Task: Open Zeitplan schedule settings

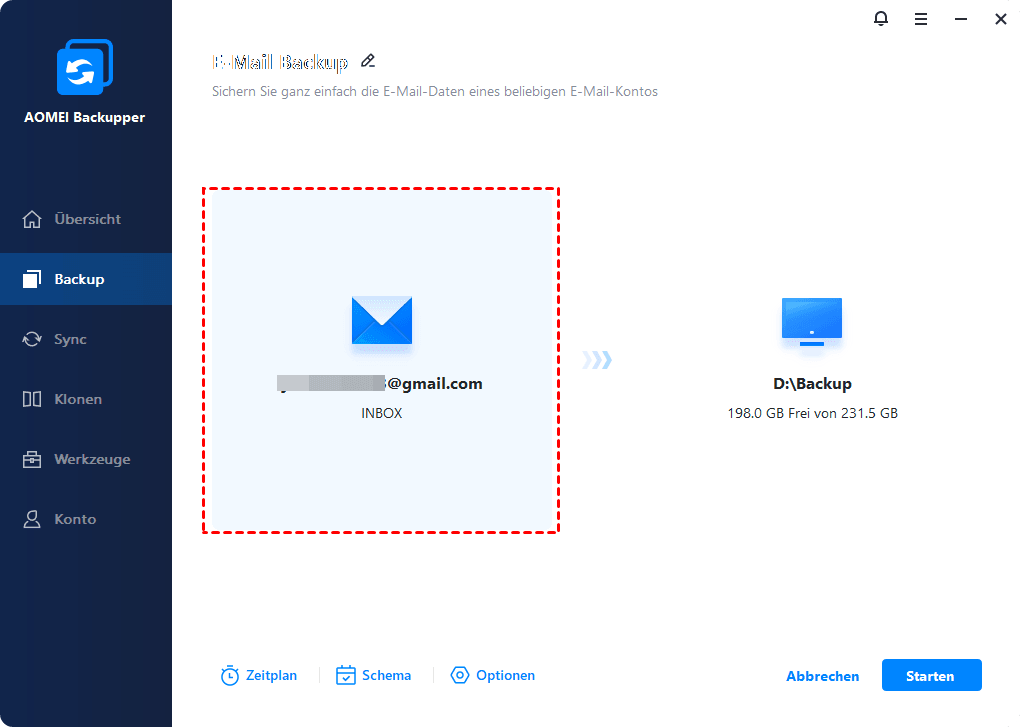Action: (259, 676)
